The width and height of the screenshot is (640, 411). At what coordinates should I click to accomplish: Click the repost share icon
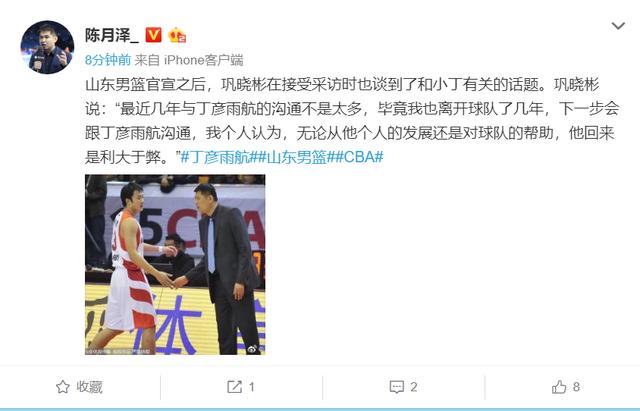pos(234,387)
